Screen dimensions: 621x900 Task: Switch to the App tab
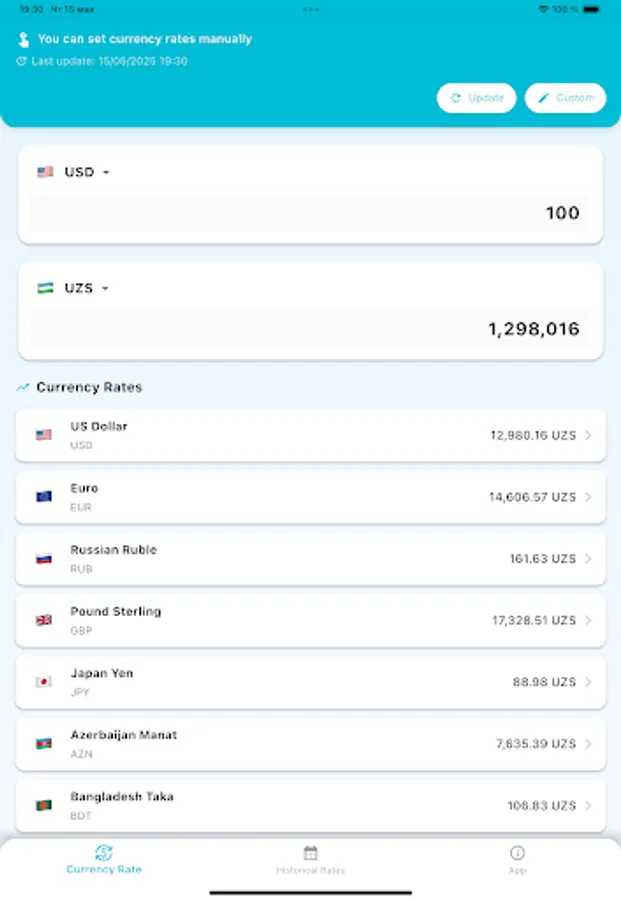click(x=517, y=862)
